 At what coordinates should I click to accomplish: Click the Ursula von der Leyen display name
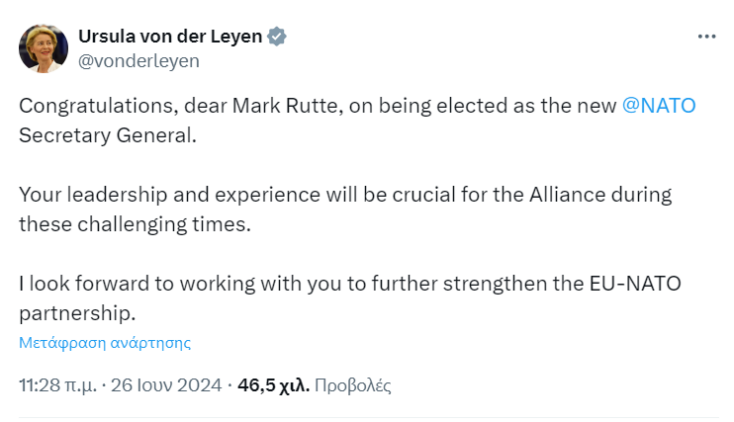[169, 37]
